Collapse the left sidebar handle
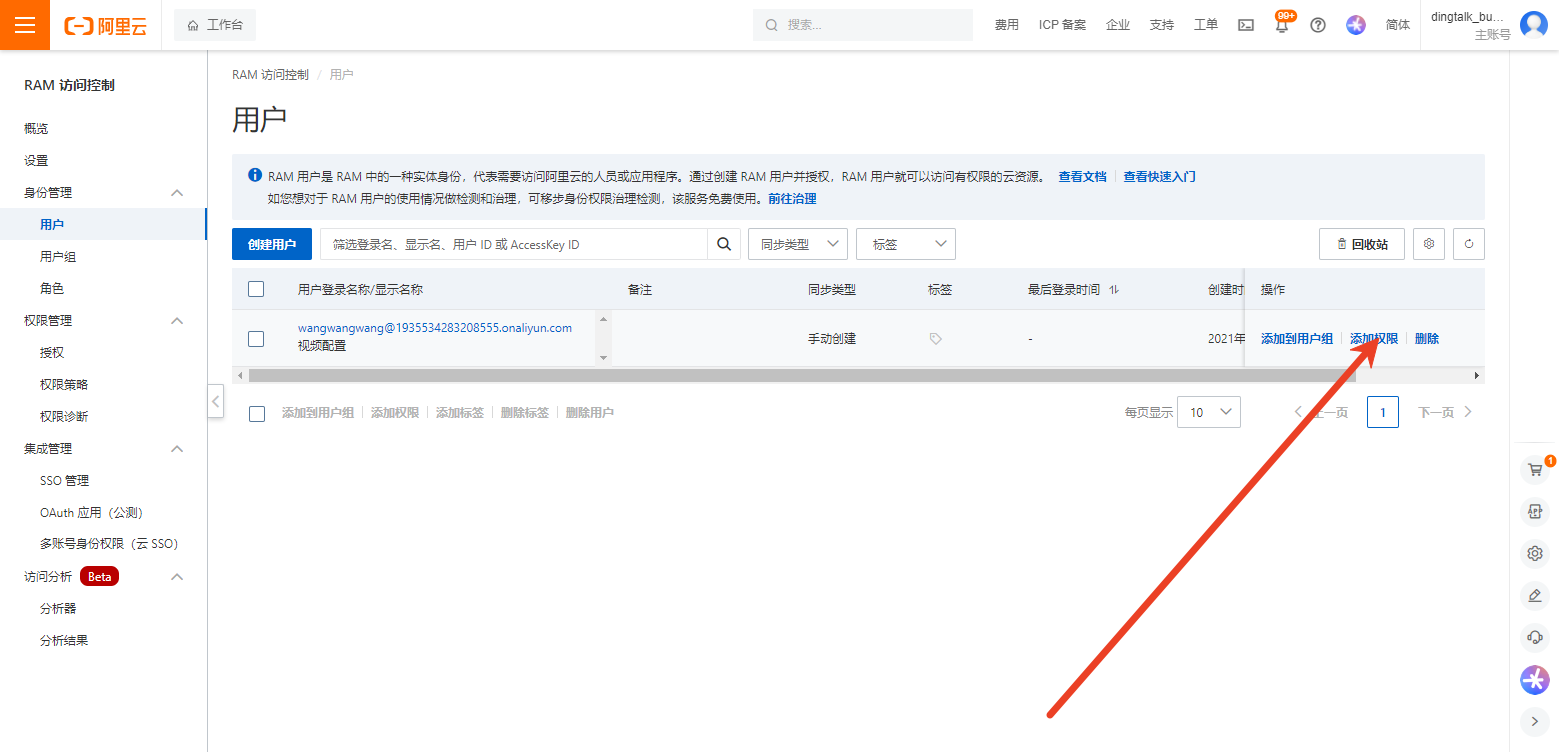The height and width of the screenshot is (752, 1559). click(x=216, y=401)
